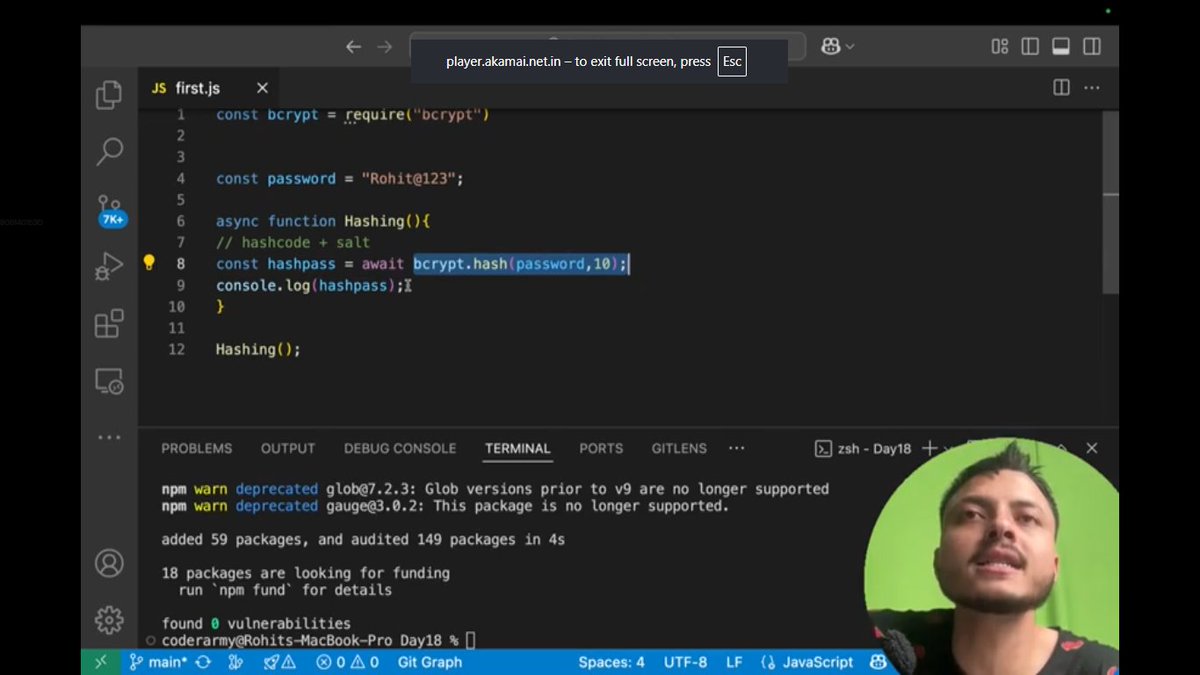
Task: Click the lightbulb code action on line 8
Action: pos(149,263)
